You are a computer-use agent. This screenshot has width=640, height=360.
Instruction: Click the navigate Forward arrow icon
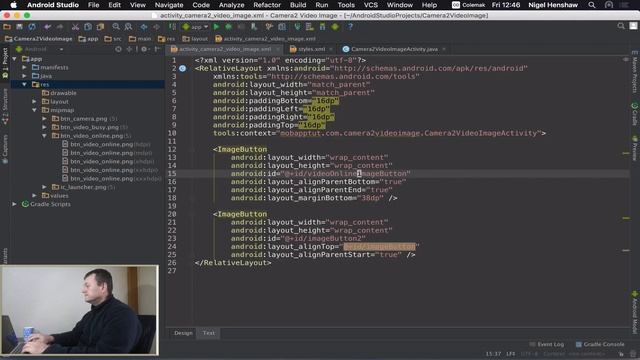point(156,27)
